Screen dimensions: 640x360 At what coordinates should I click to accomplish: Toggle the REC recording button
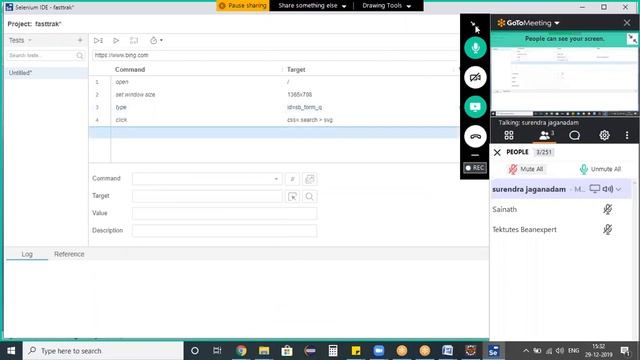475,168
